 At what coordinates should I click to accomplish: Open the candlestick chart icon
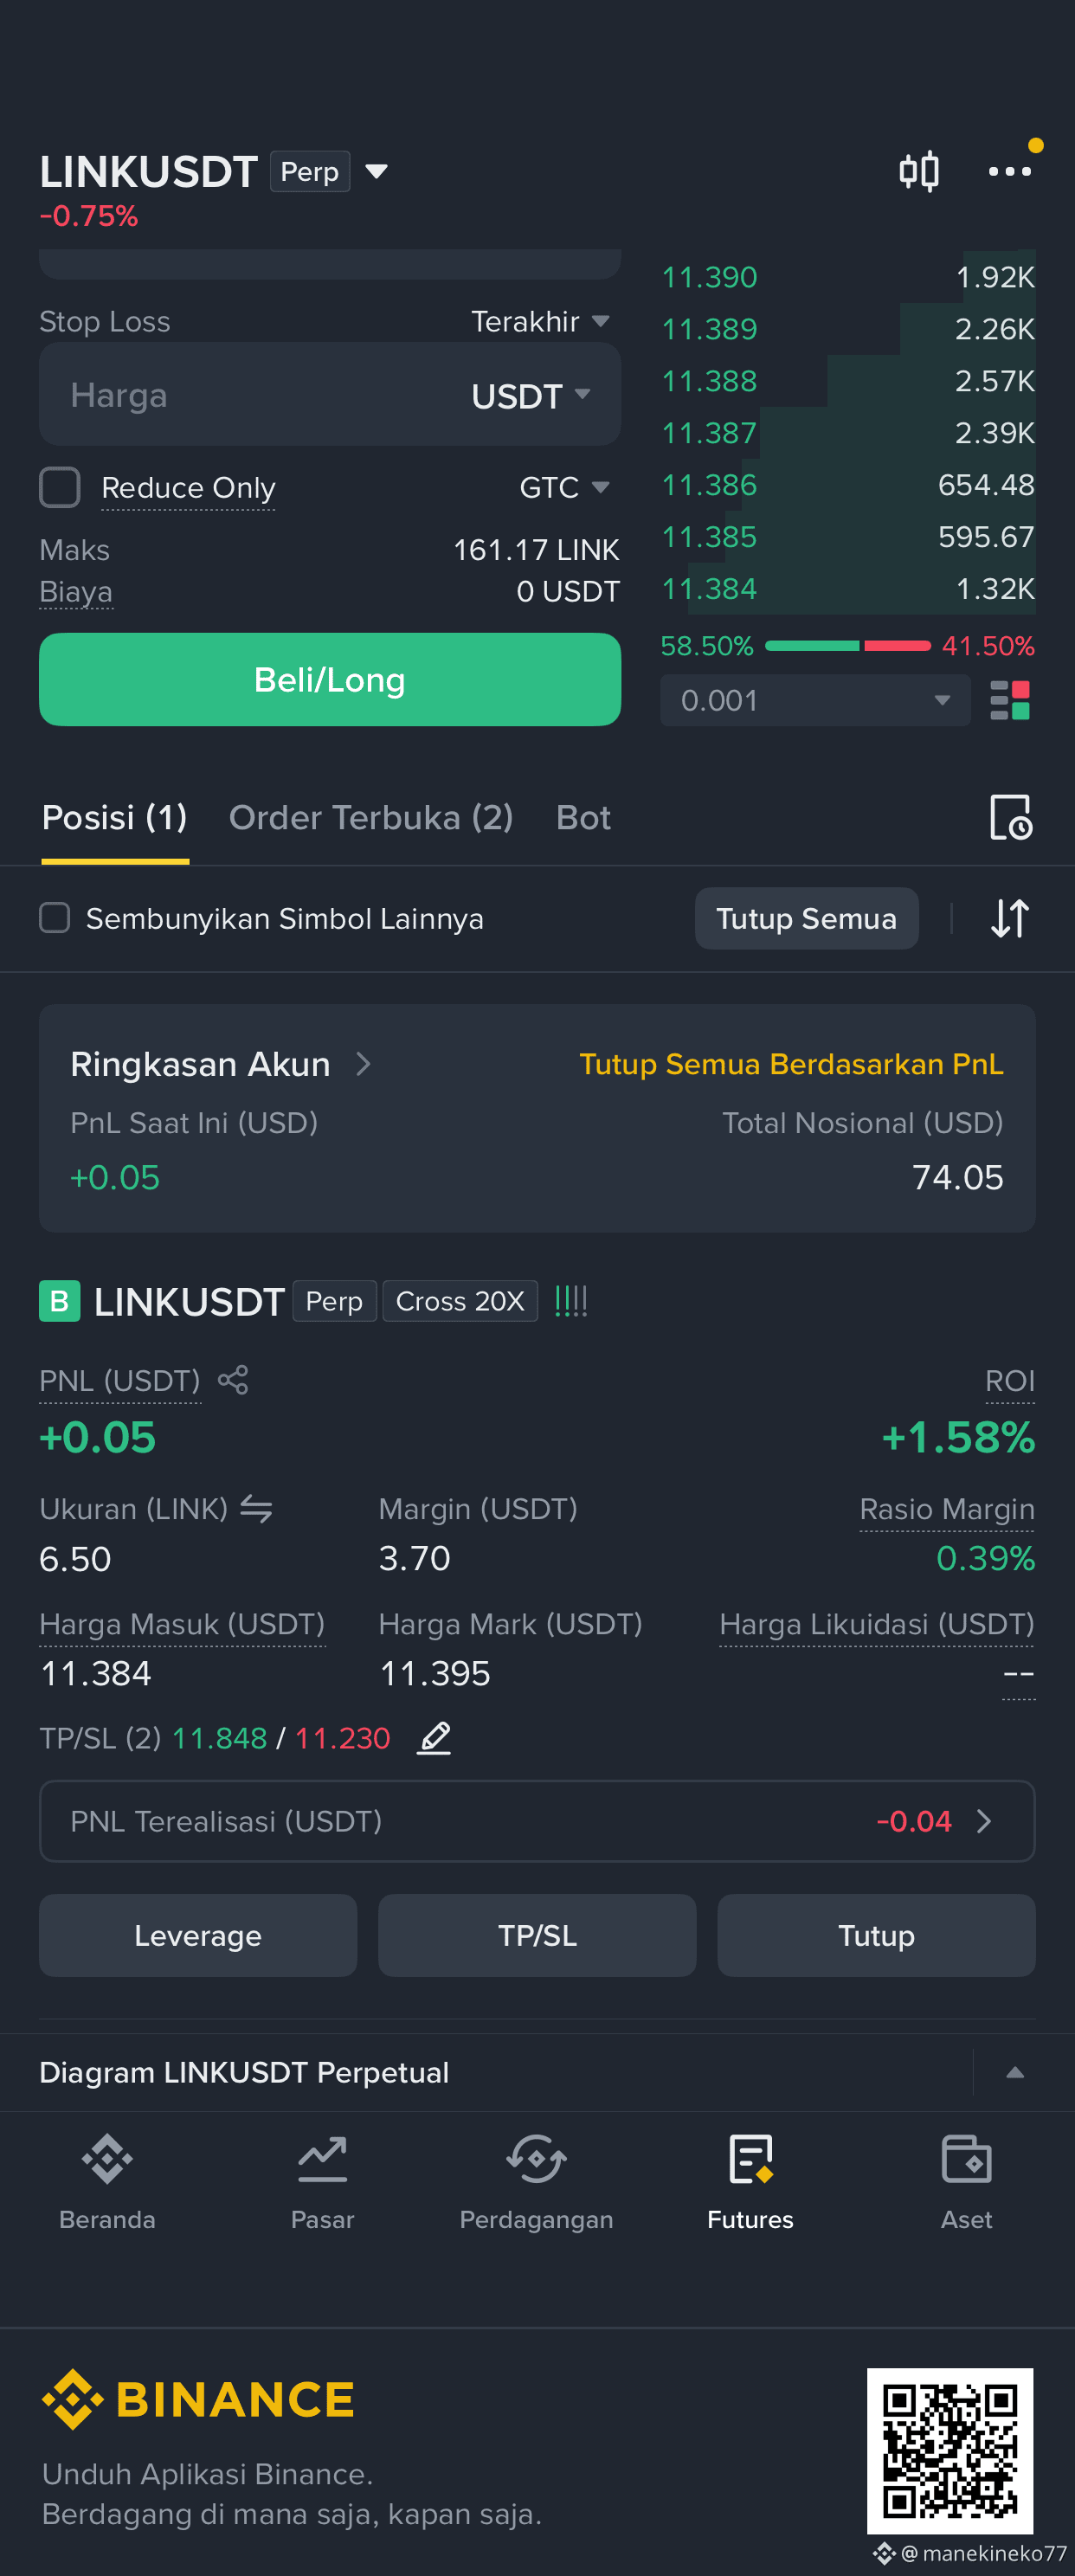coord(918,171)
